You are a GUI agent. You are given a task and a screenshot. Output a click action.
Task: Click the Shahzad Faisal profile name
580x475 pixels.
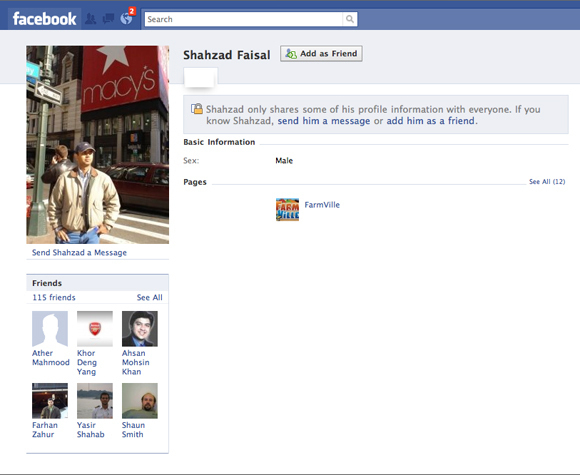click(227, 55)
